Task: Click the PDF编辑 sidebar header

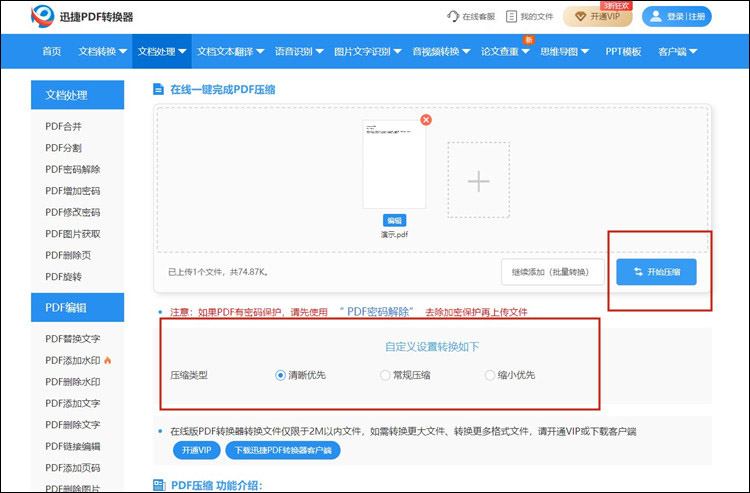Action: coord(77,307)
